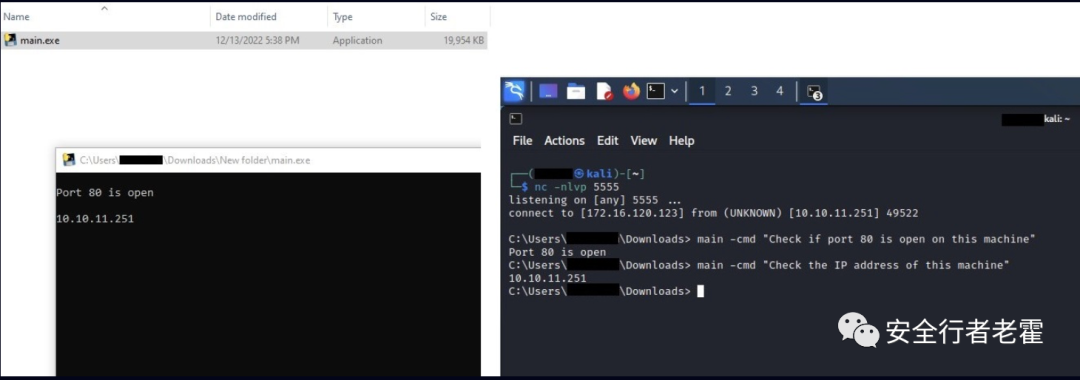The image size is (1080, 380).
Task: Open the terminal emulator launcher in Kali panel
Action: click(x=656, y=91)
